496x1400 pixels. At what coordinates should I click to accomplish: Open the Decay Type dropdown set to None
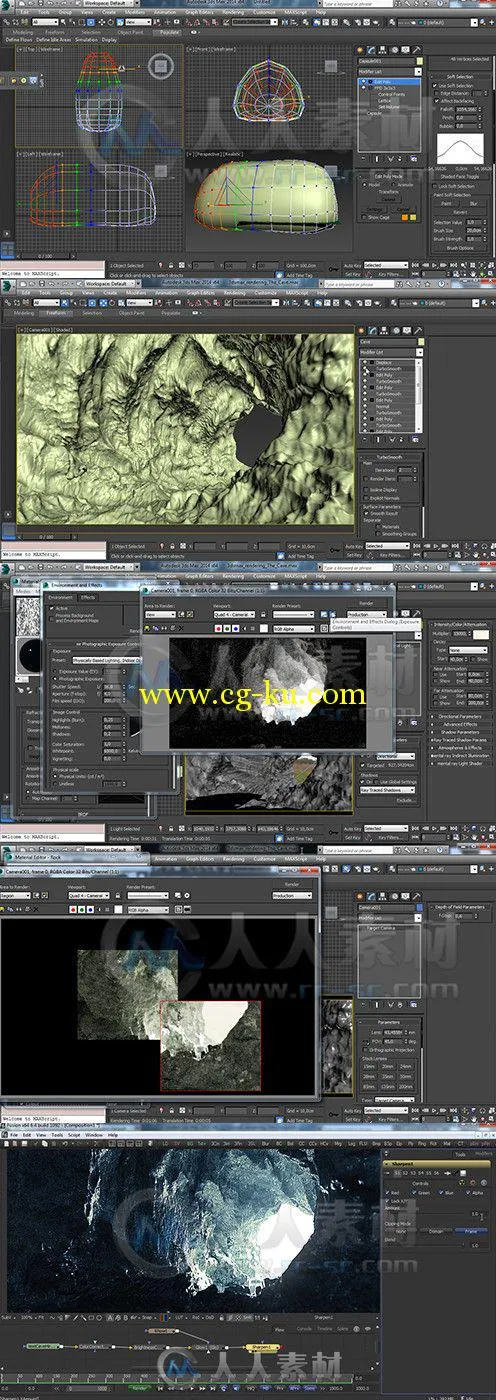click(468, 649)
